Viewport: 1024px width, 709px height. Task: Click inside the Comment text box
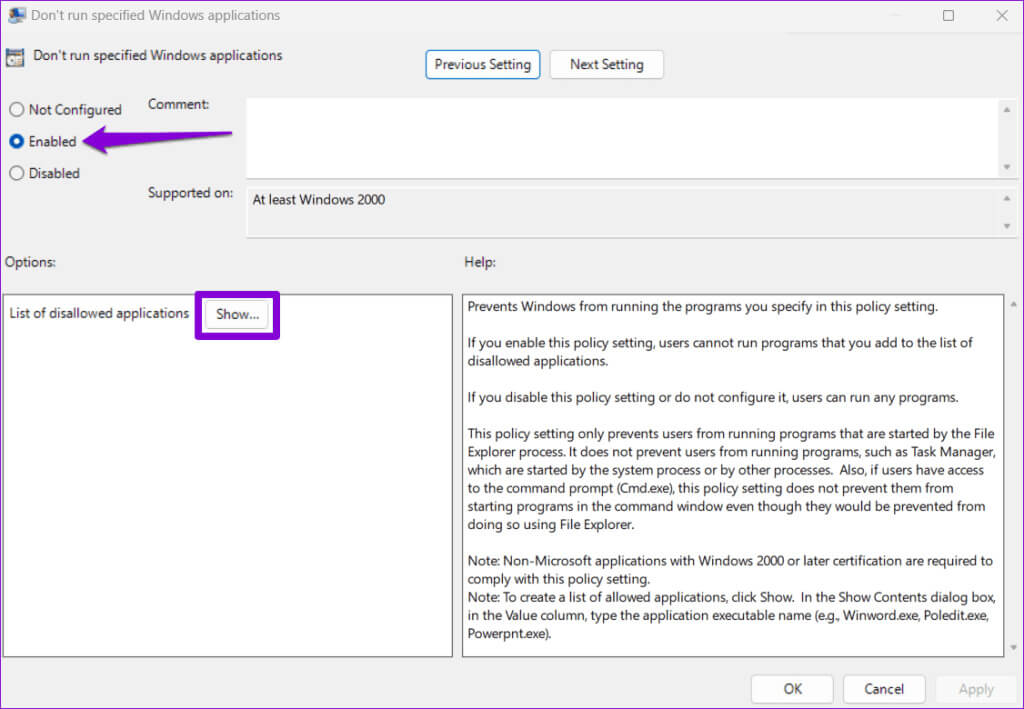622,138
